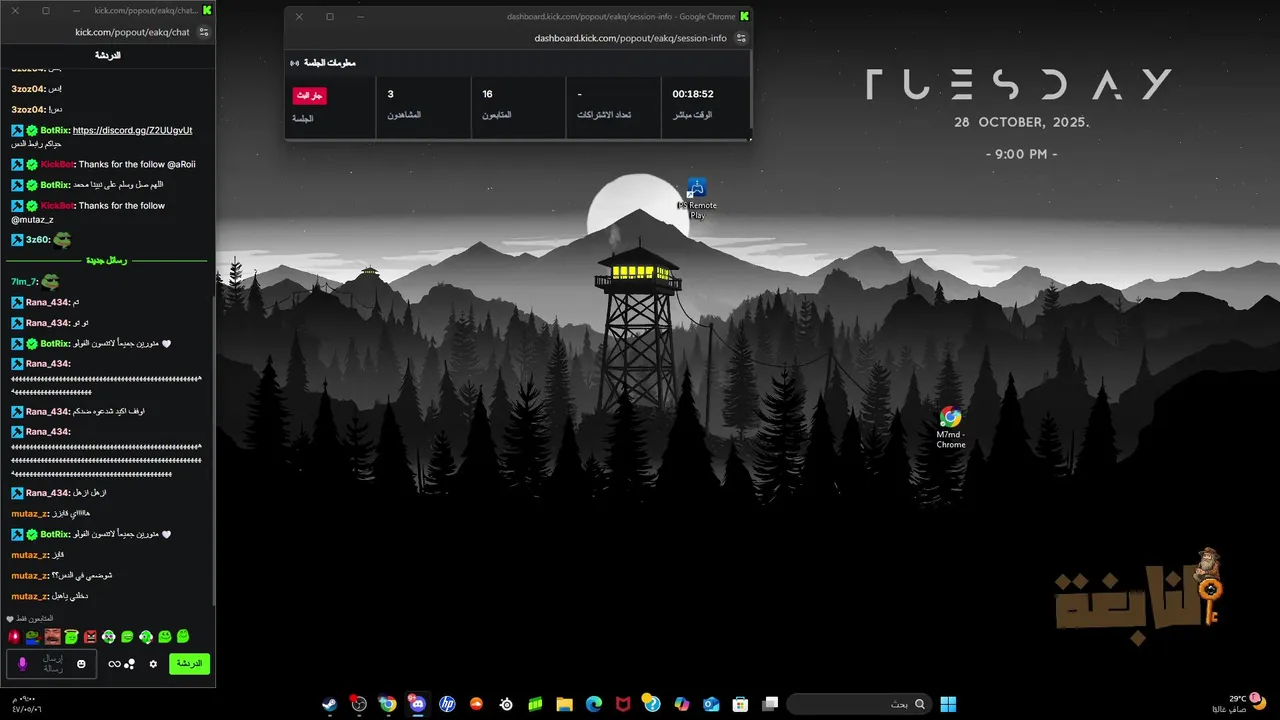Click Rana_434 name beside message تم

48,302
